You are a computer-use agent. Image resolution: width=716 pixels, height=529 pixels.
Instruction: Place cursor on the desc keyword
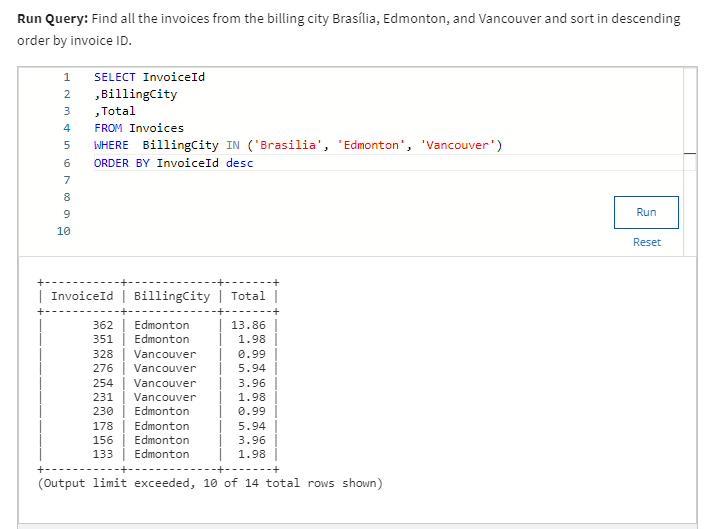pyautogui.click(x=239, y=163)
